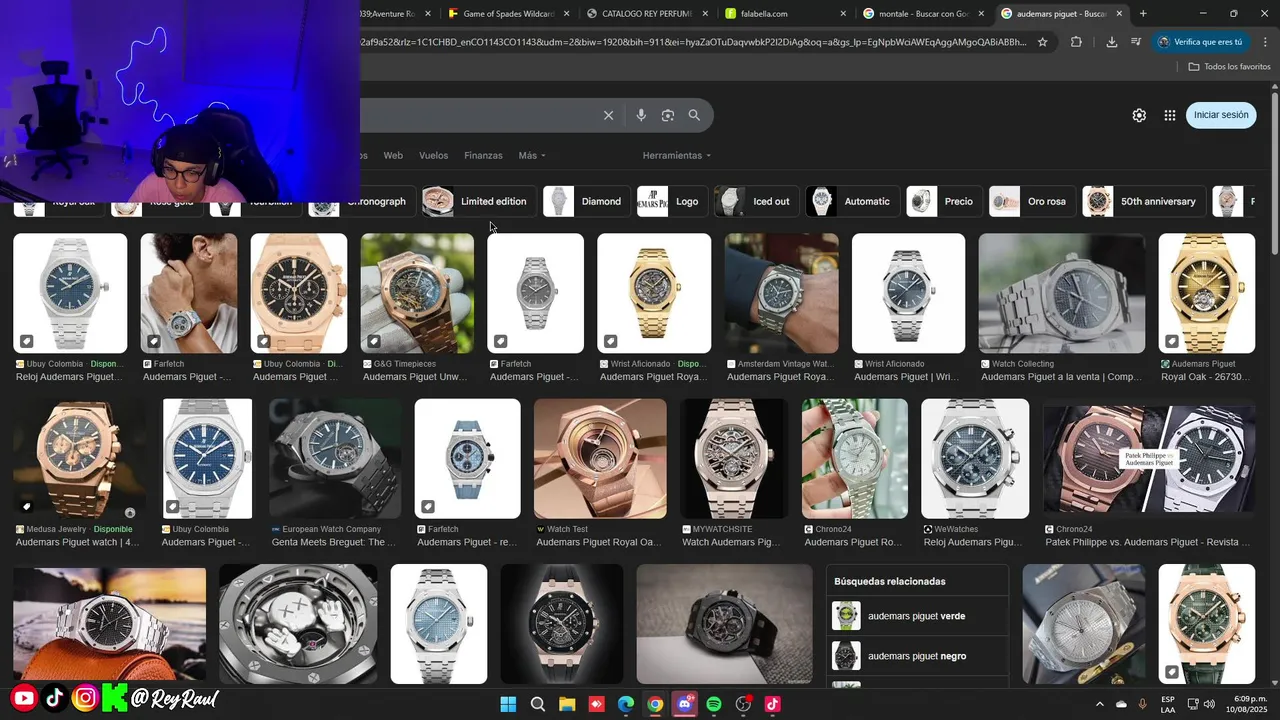Open related search audemars piguet verde

point(917,616)
